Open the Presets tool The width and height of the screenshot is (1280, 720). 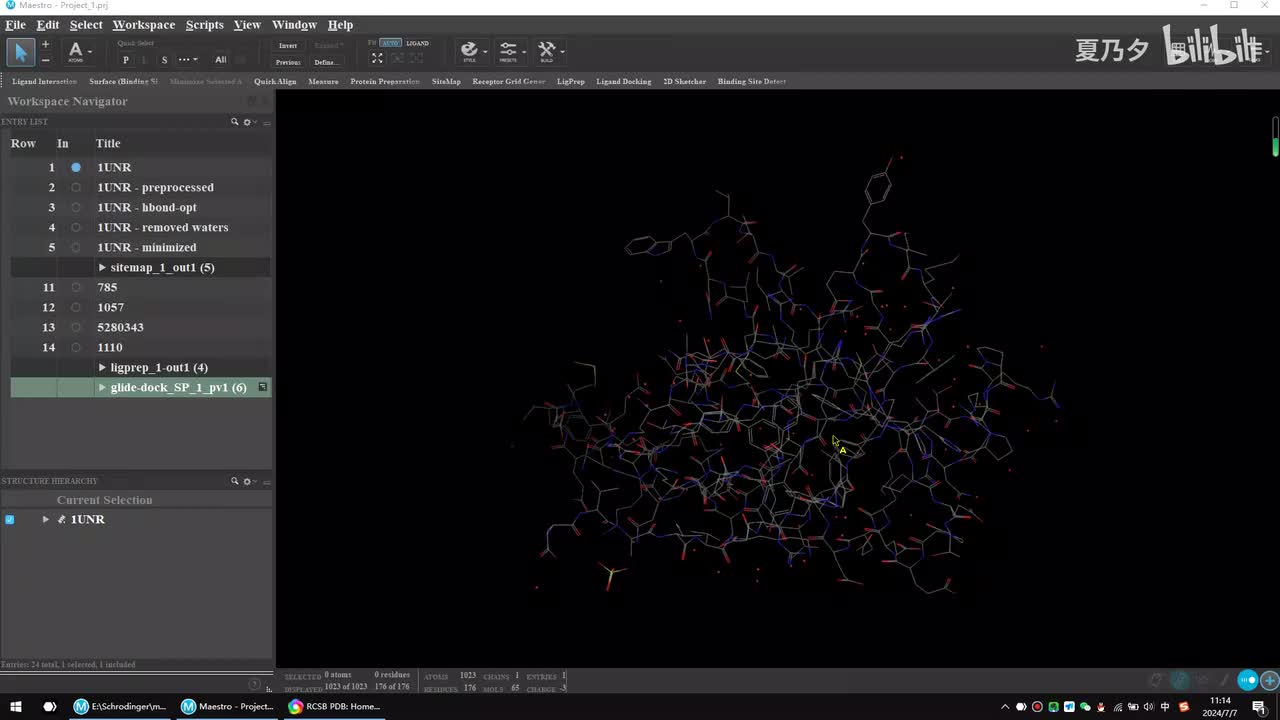pos(508,51)
